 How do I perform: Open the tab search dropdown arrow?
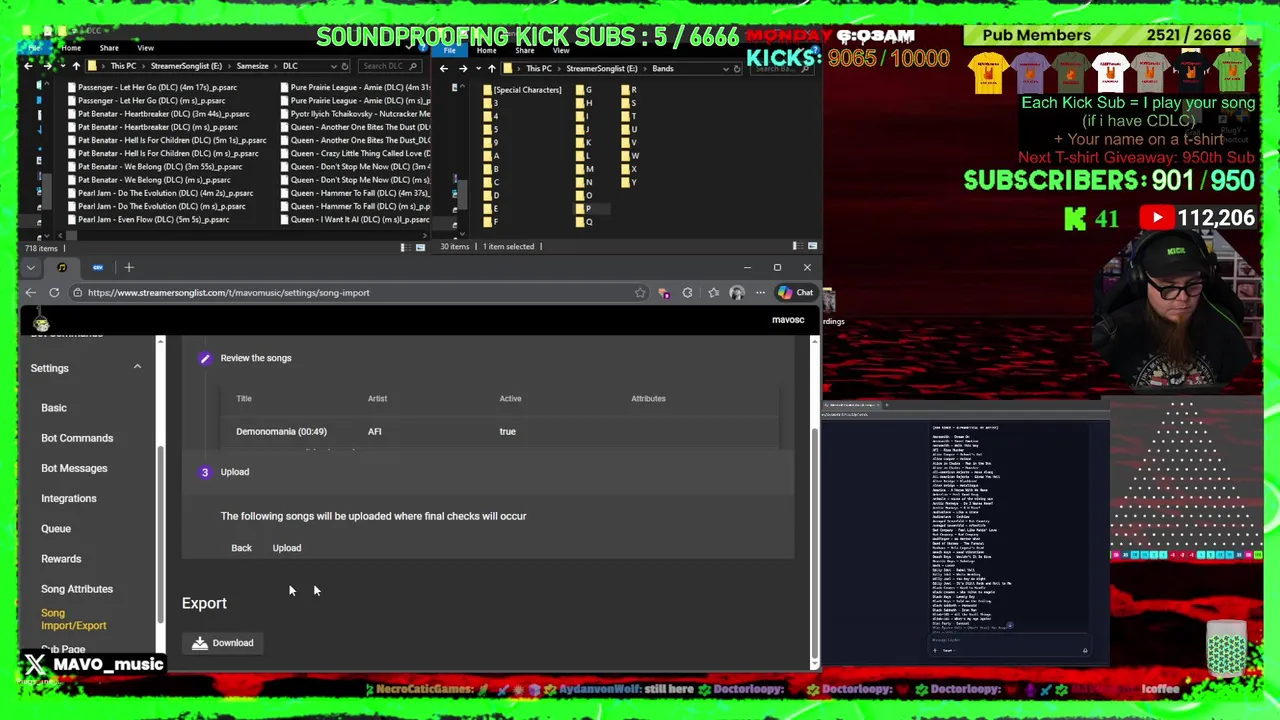coord(31,267)
